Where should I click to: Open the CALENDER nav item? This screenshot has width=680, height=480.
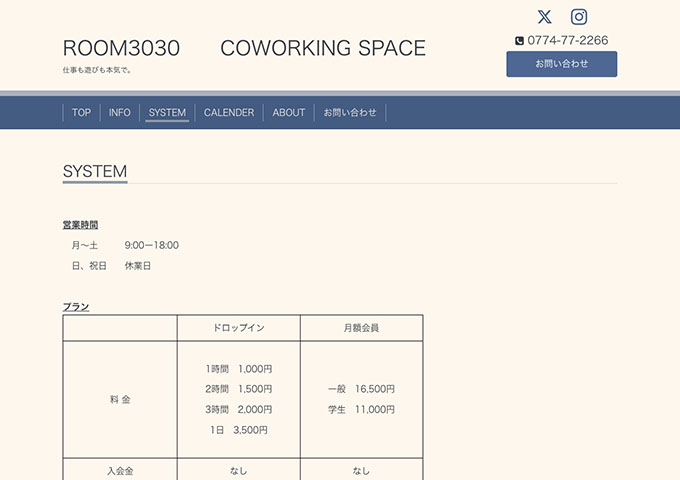[229, 113]
